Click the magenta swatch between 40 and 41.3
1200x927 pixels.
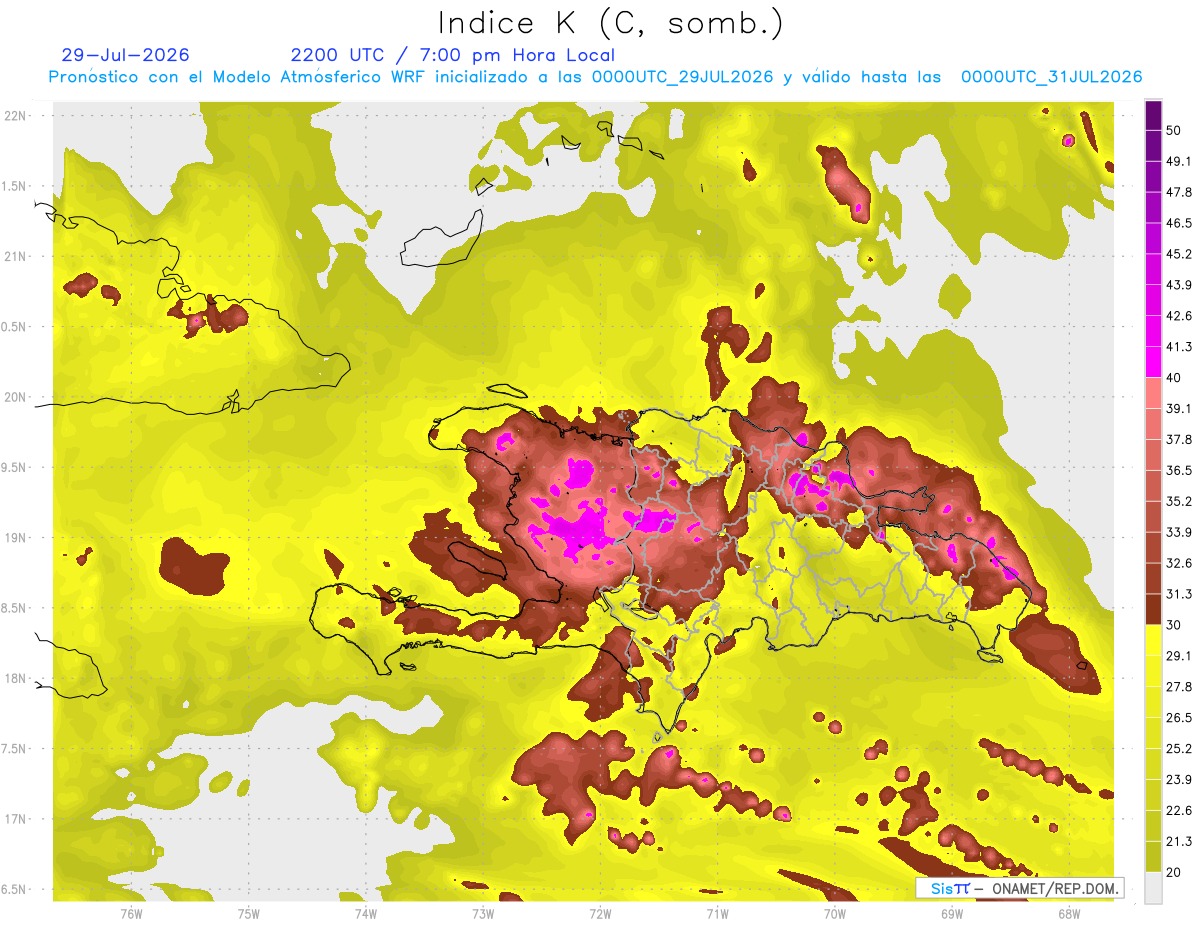(x=1154, y=362)
